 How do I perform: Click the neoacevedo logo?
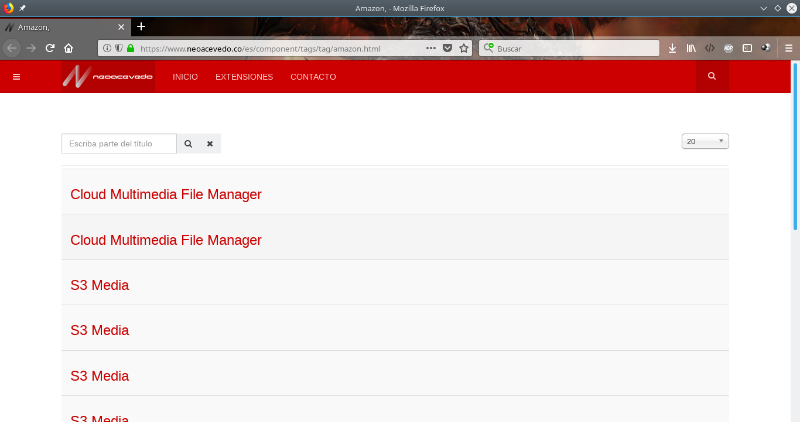pos(108,77)
